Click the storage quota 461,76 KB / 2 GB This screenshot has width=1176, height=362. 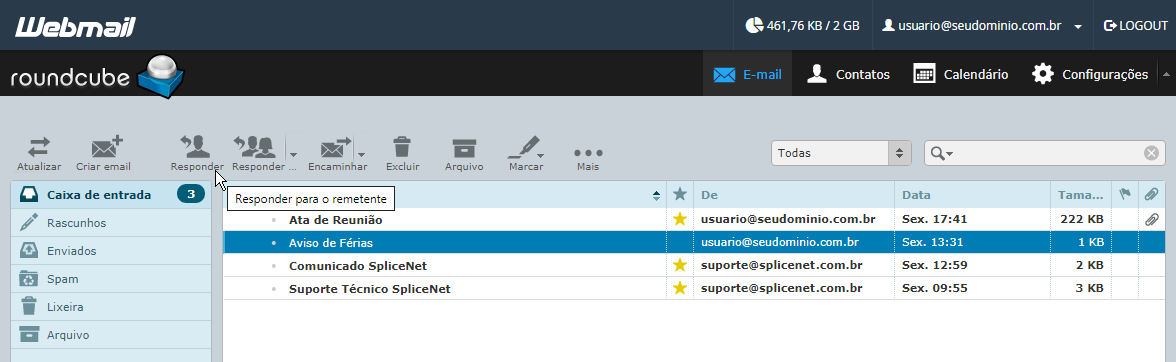point(802,25)
